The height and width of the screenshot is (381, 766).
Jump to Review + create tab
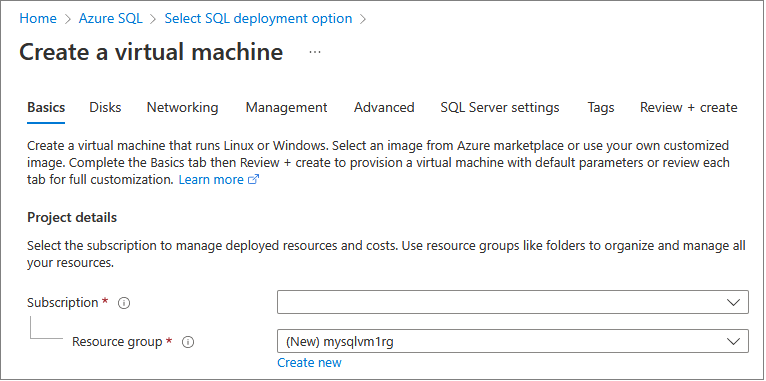688,107
